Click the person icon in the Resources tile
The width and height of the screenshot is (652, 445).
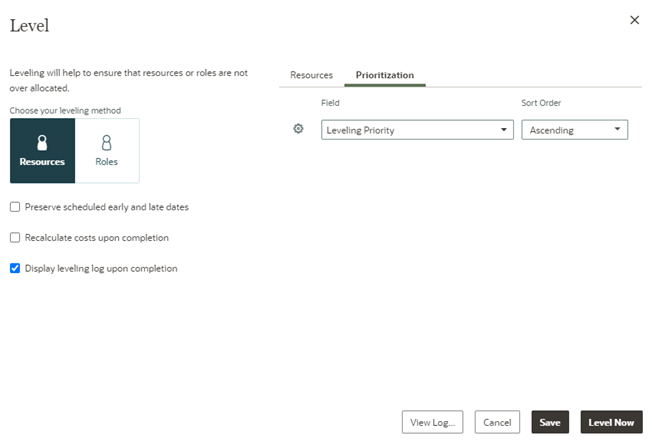tap(42, 143)
